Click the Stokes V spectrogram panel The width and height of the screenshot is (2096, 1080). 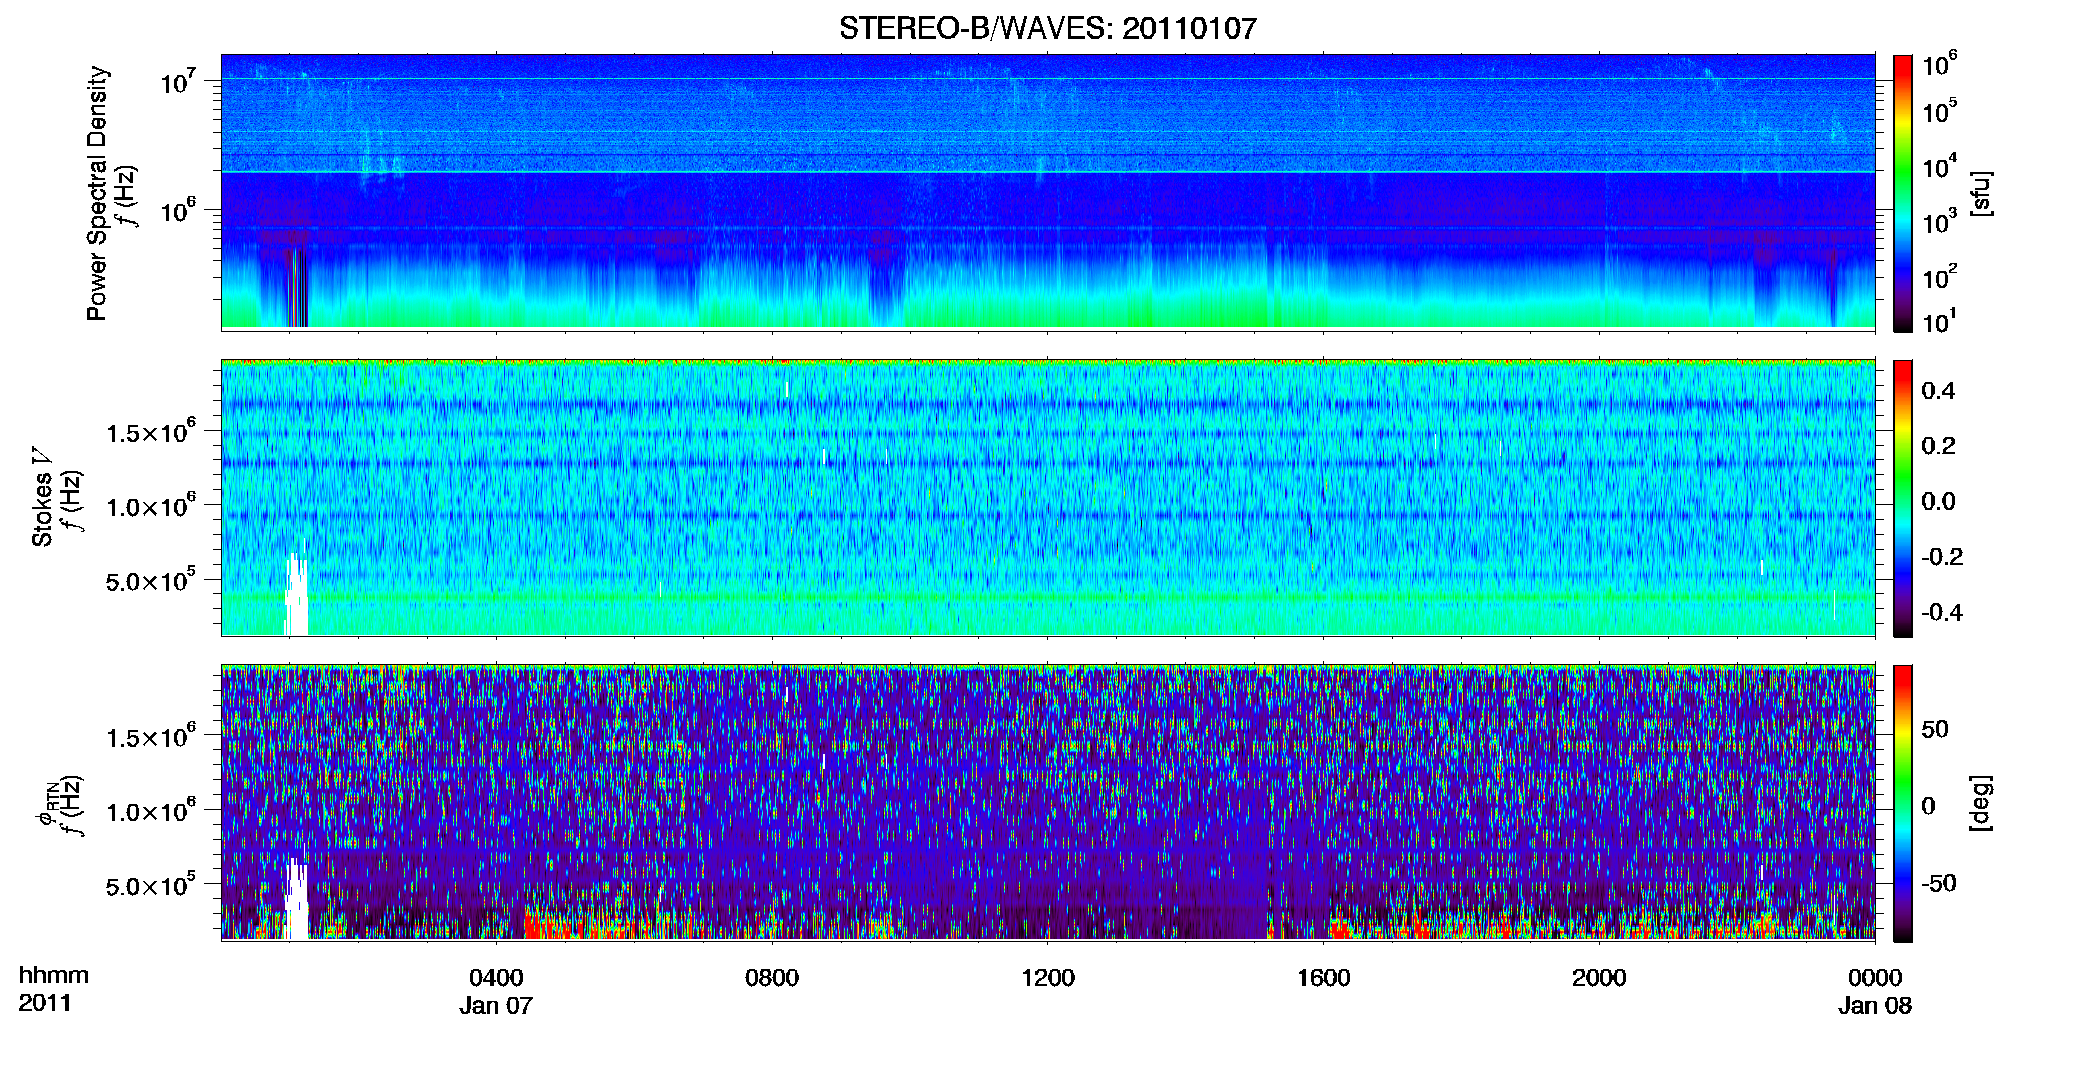click(1048, 497)
